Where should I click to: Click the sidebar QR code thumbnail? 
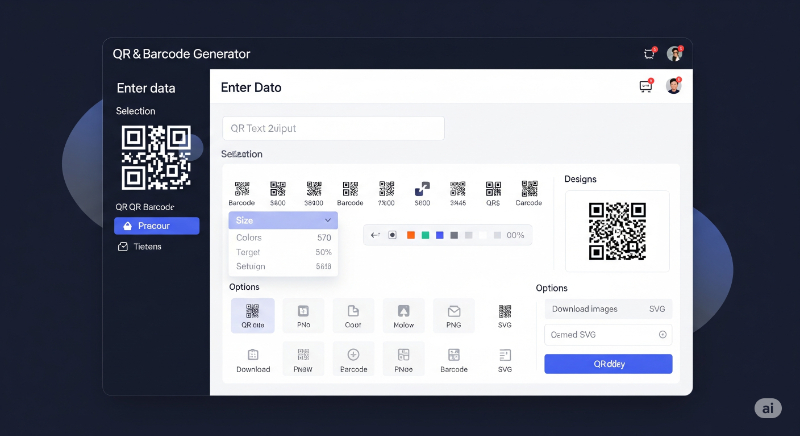tap(156, 158)
